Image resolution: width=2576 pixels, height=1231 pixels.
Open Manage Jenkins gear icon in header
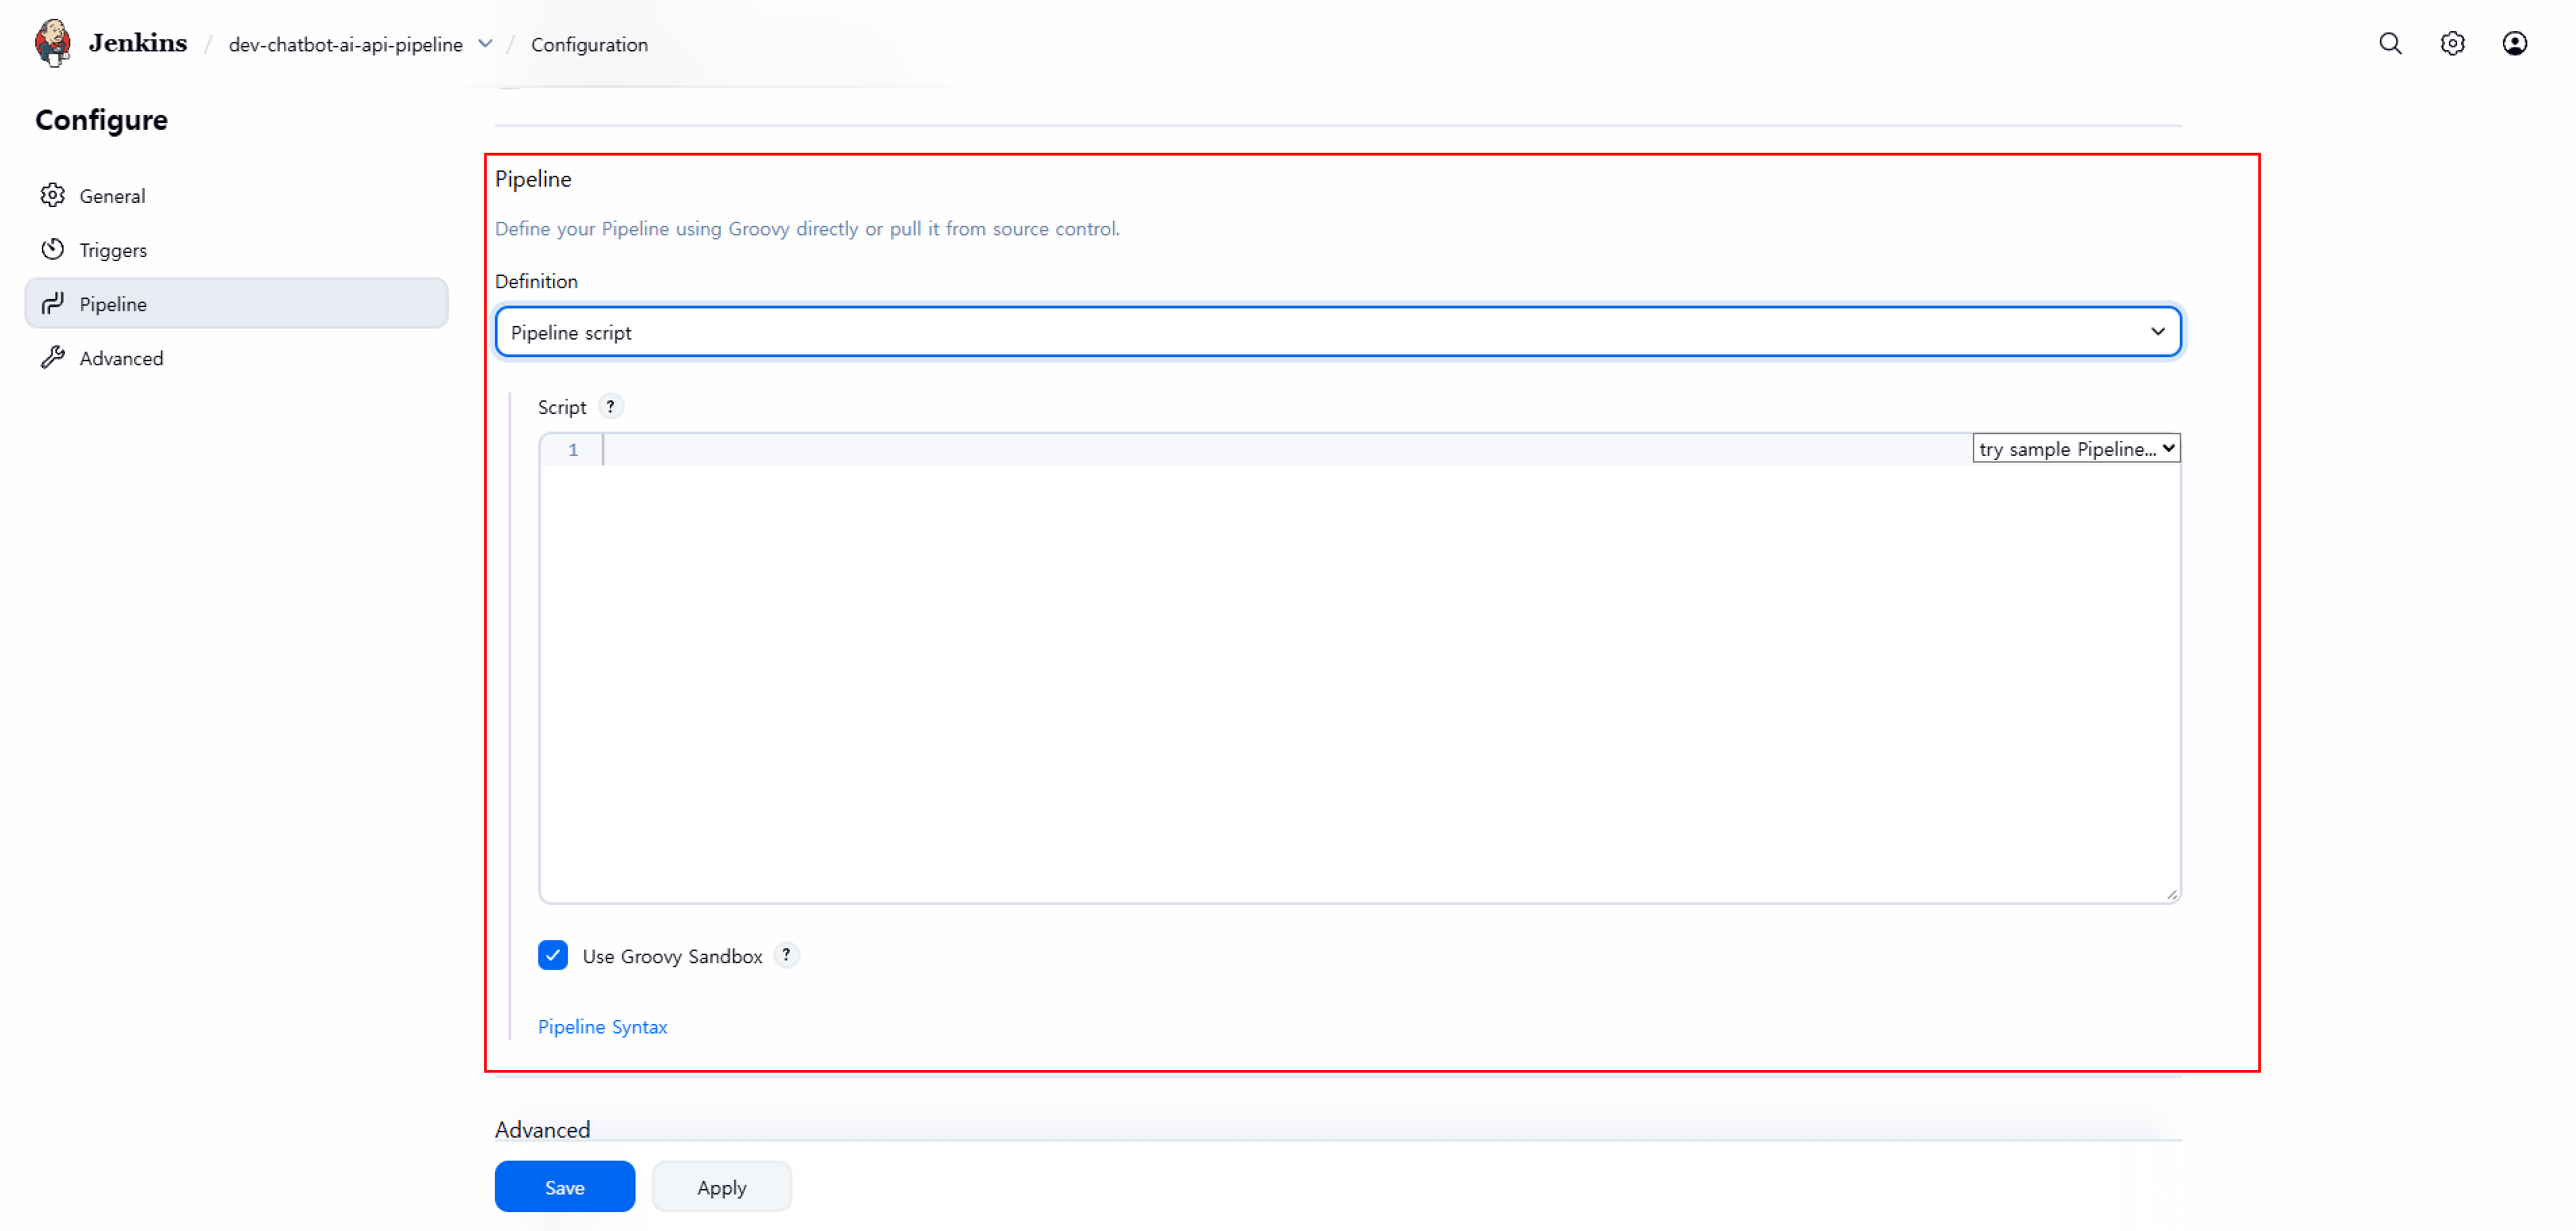(2452, 43)
